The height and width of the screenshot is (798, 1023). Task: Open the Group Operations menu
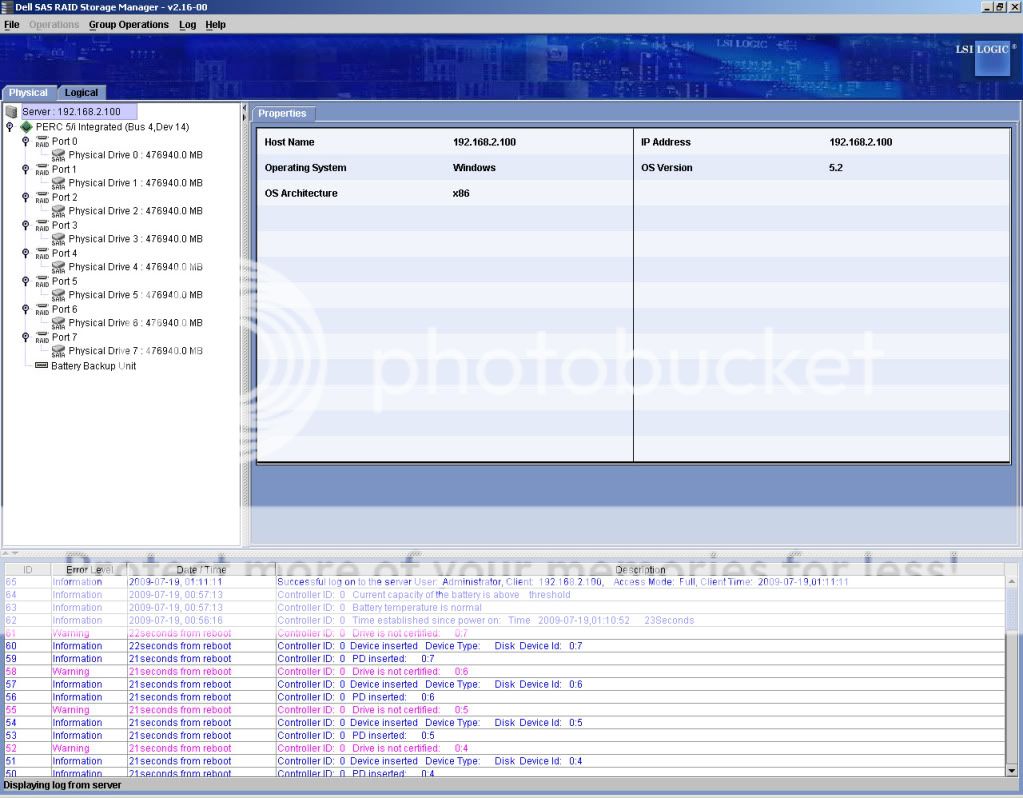tap(129, 24)
